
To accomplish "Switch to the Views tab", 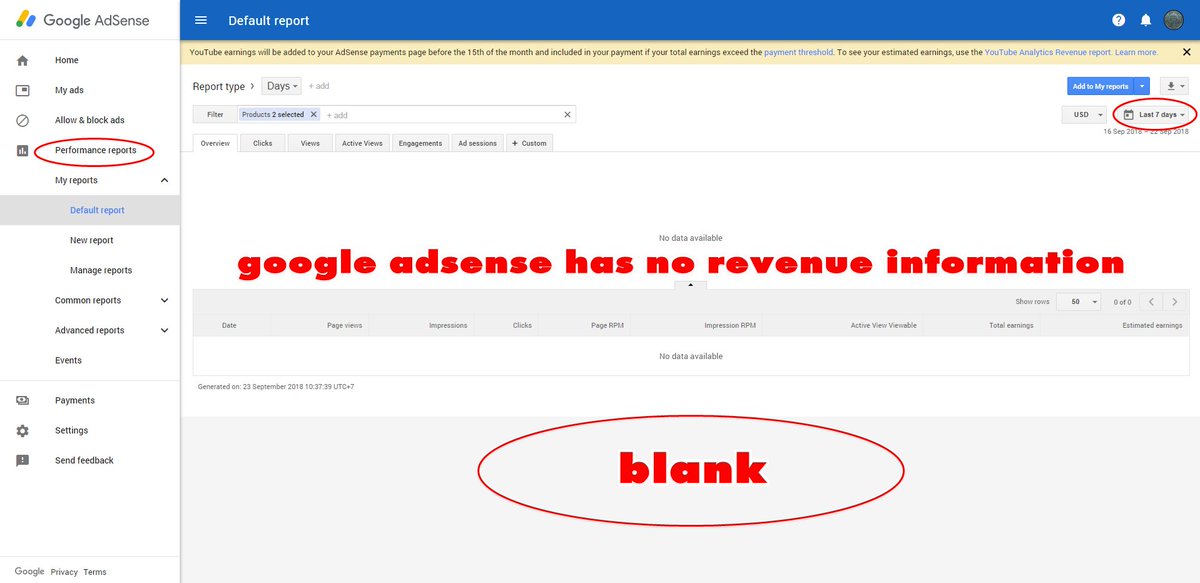I will pyautogui.click(x=311, y=143).
